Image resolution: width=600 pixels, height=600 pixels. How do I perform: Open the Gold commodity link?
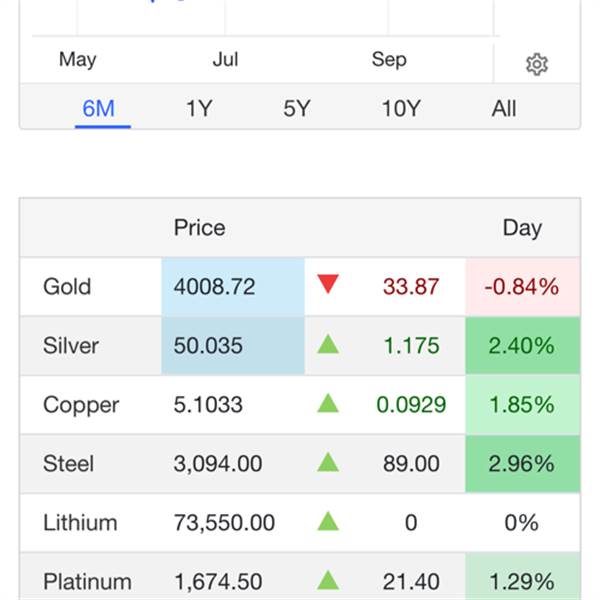67,287
